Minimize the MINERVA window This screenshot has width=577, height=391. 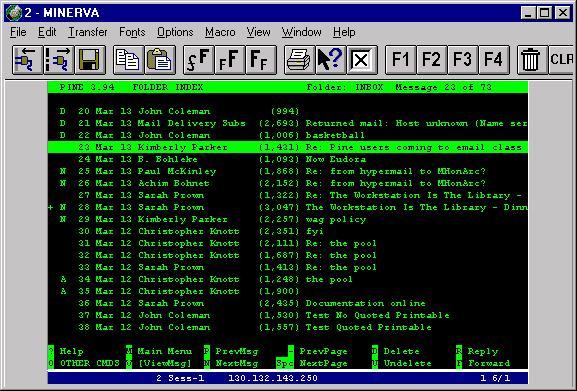click(x=528, y=13)
